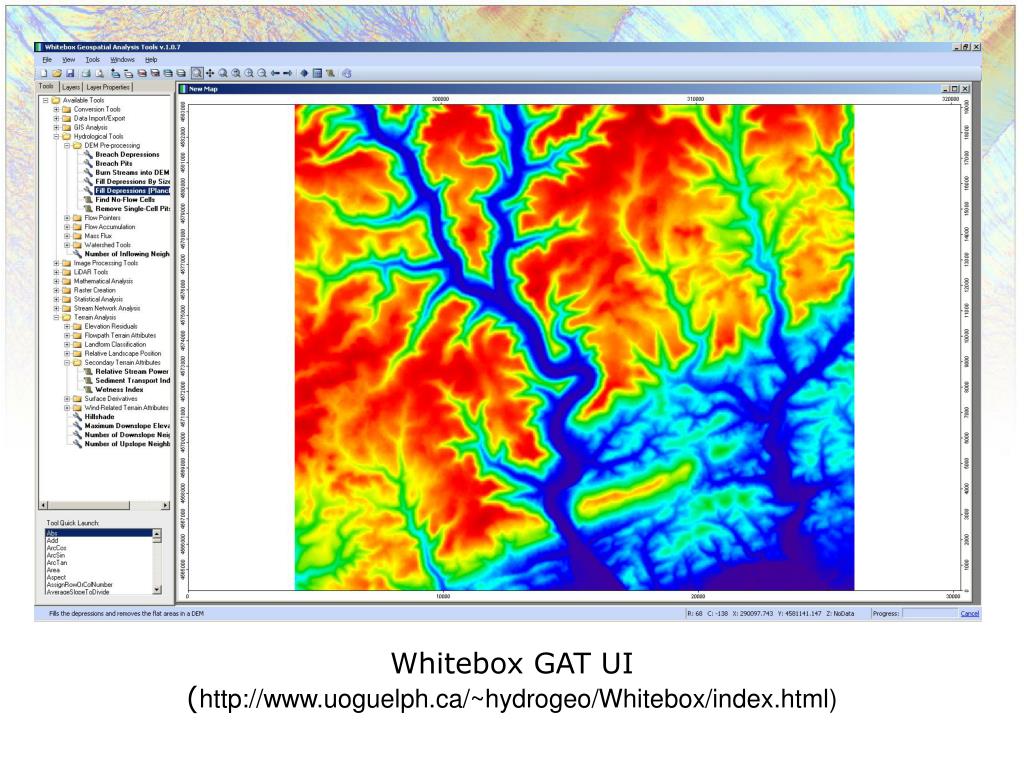Click the Zoom In magnifier icon
Screen dimensions: 1024x768
coord(248,73)
